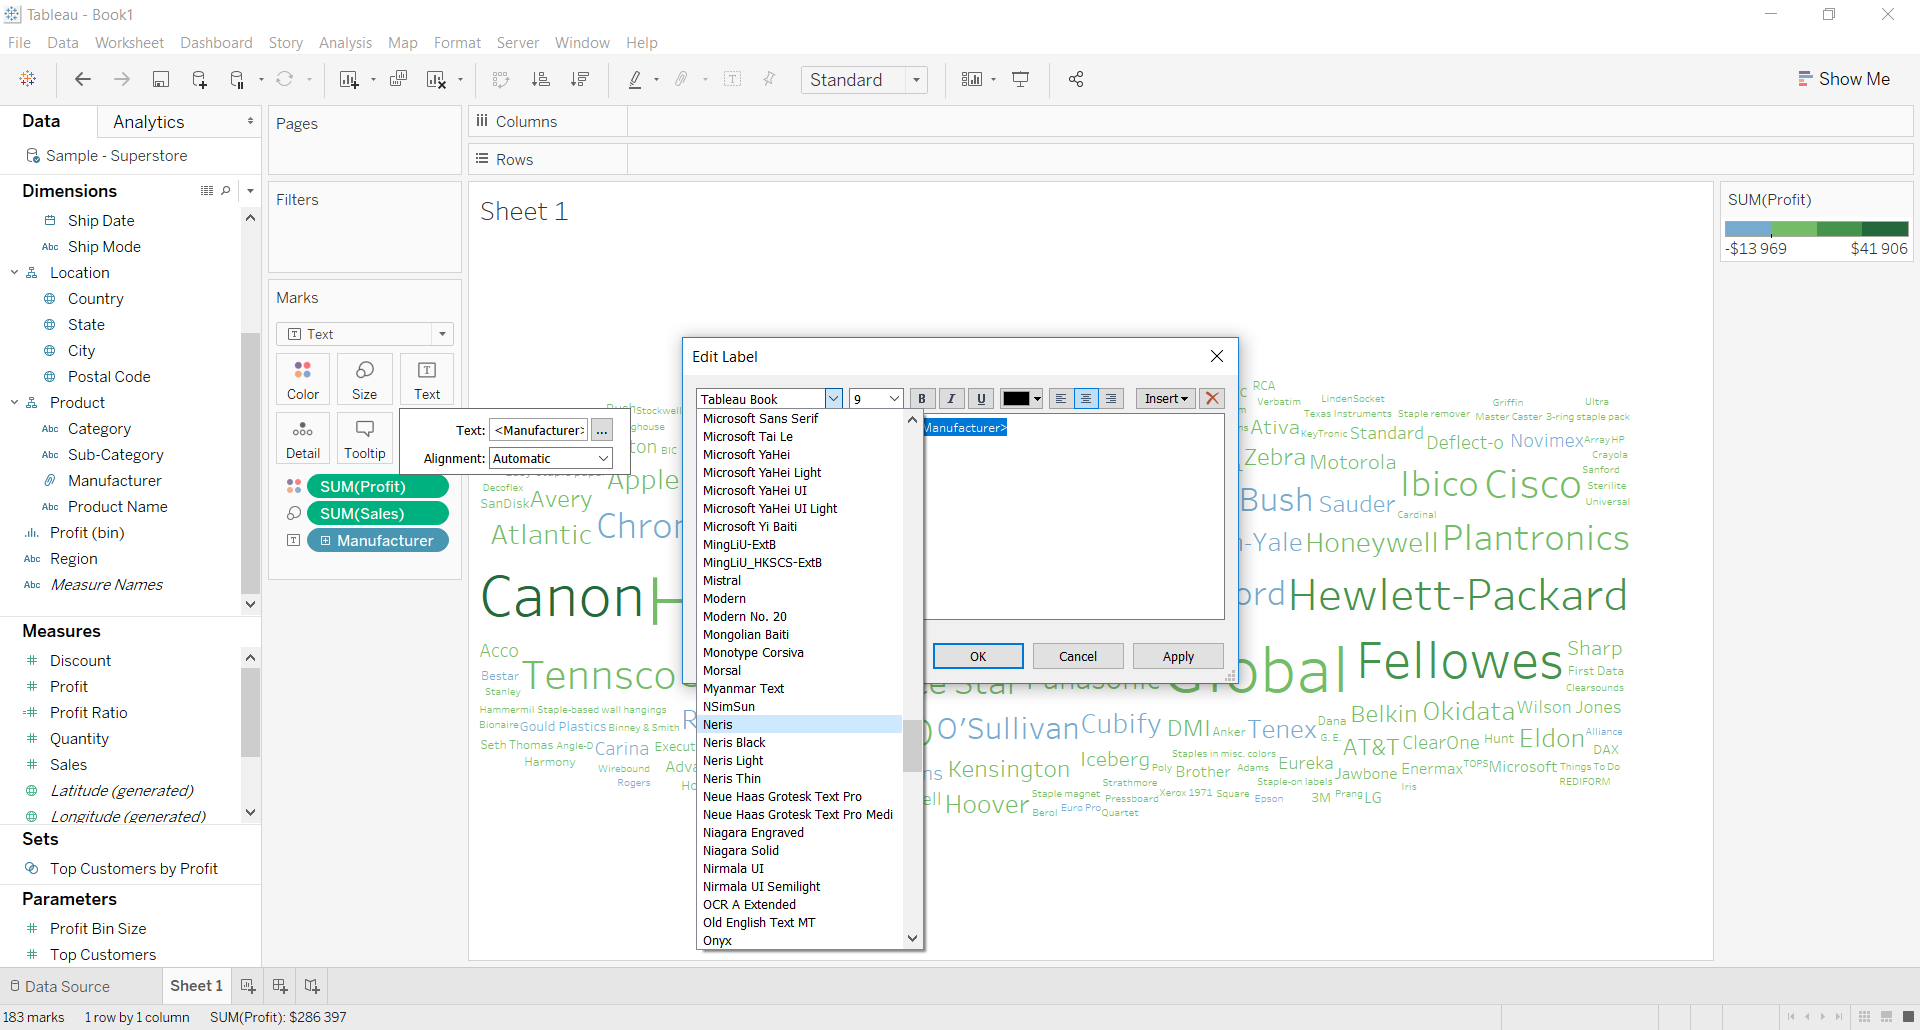
Task: Open the font size dropdown
Action: coord(894,398)
